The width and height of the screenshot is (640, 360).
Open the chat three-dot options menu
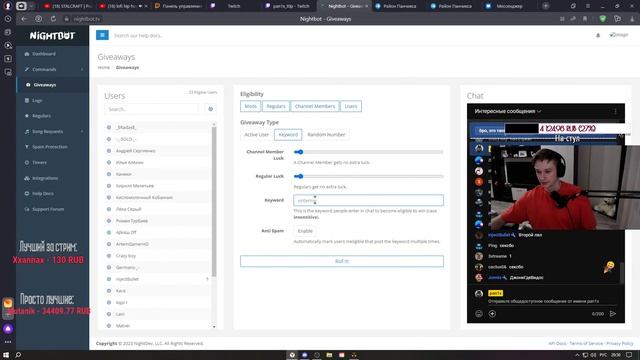616,111
